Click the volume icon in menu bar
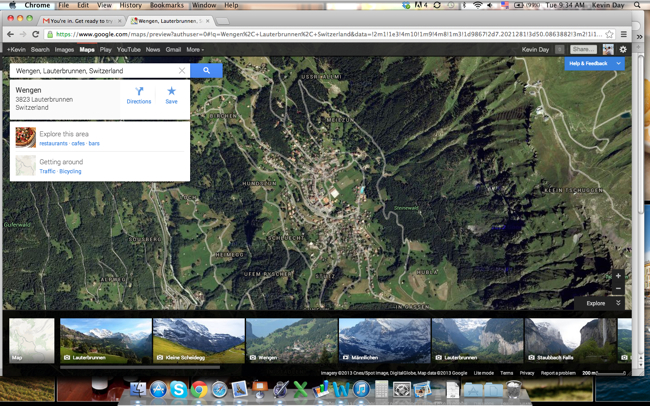The height and width of the screenshot is (406, 650). click(x=490, y=5)
